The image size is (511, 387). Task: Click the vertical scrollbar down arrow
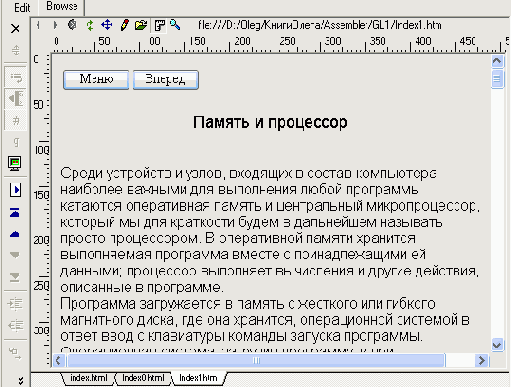tap(497, 344)
